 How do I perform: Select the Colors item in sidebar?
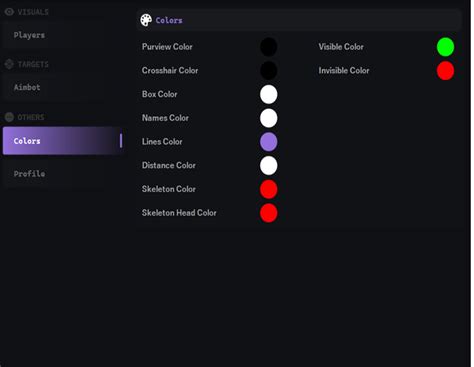(63, 141)
